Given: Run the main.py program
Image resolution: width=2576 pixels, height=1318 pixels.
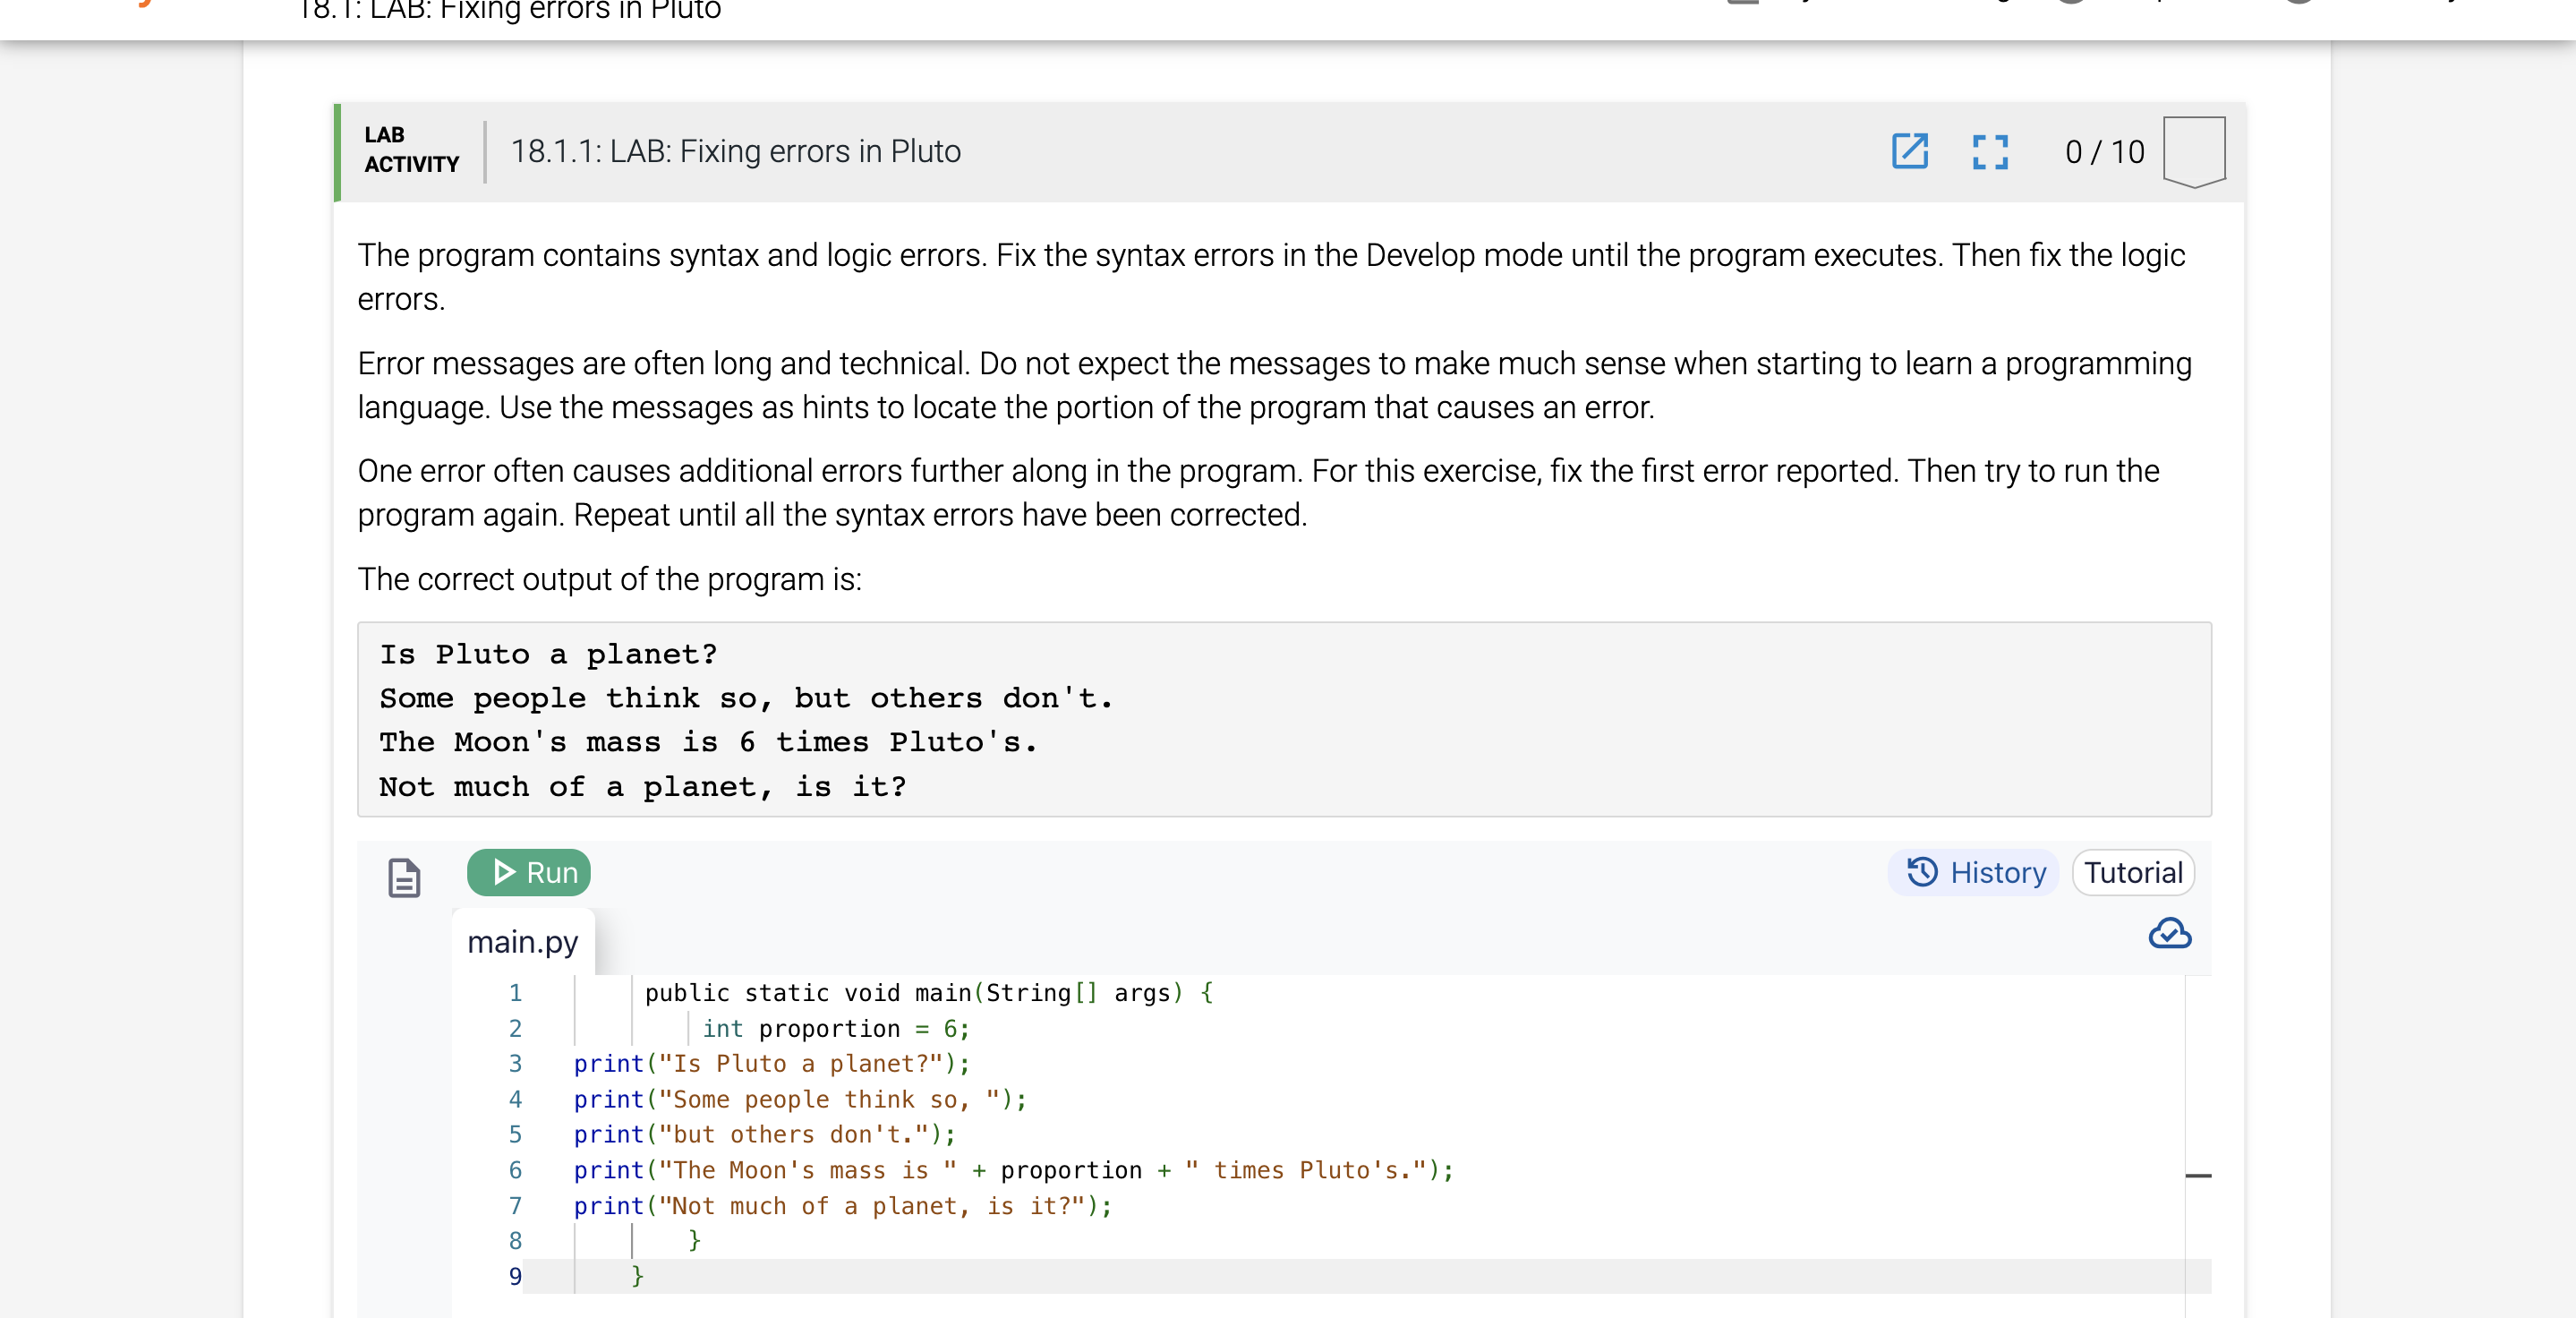Looking at the screenshot, I should 529,872.
